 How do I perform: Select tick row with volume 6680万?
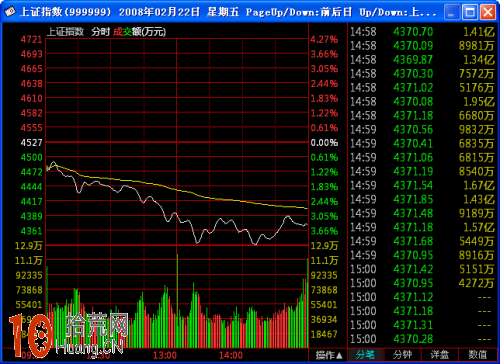[x=422, y=116]
